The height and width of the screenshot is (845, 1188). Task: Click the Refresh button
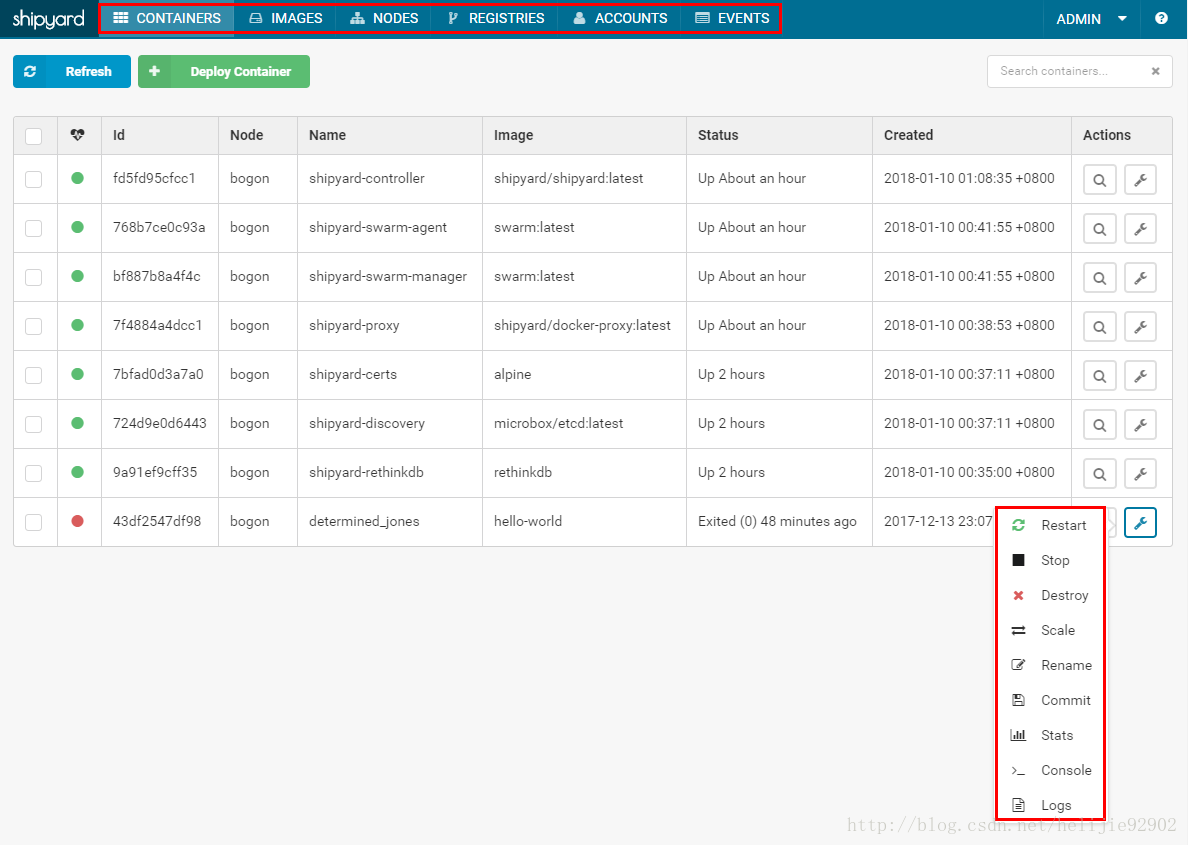pos(72,71)
